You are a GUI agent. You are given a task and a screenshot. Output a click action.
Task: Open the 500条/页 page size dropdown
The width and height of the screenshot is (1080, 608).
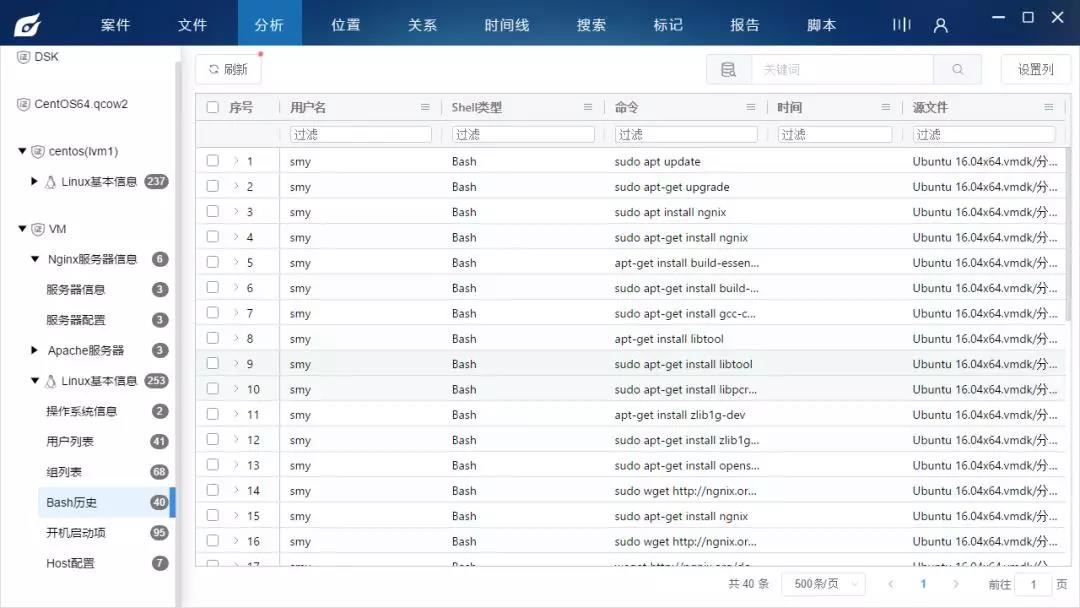point(823,584)
